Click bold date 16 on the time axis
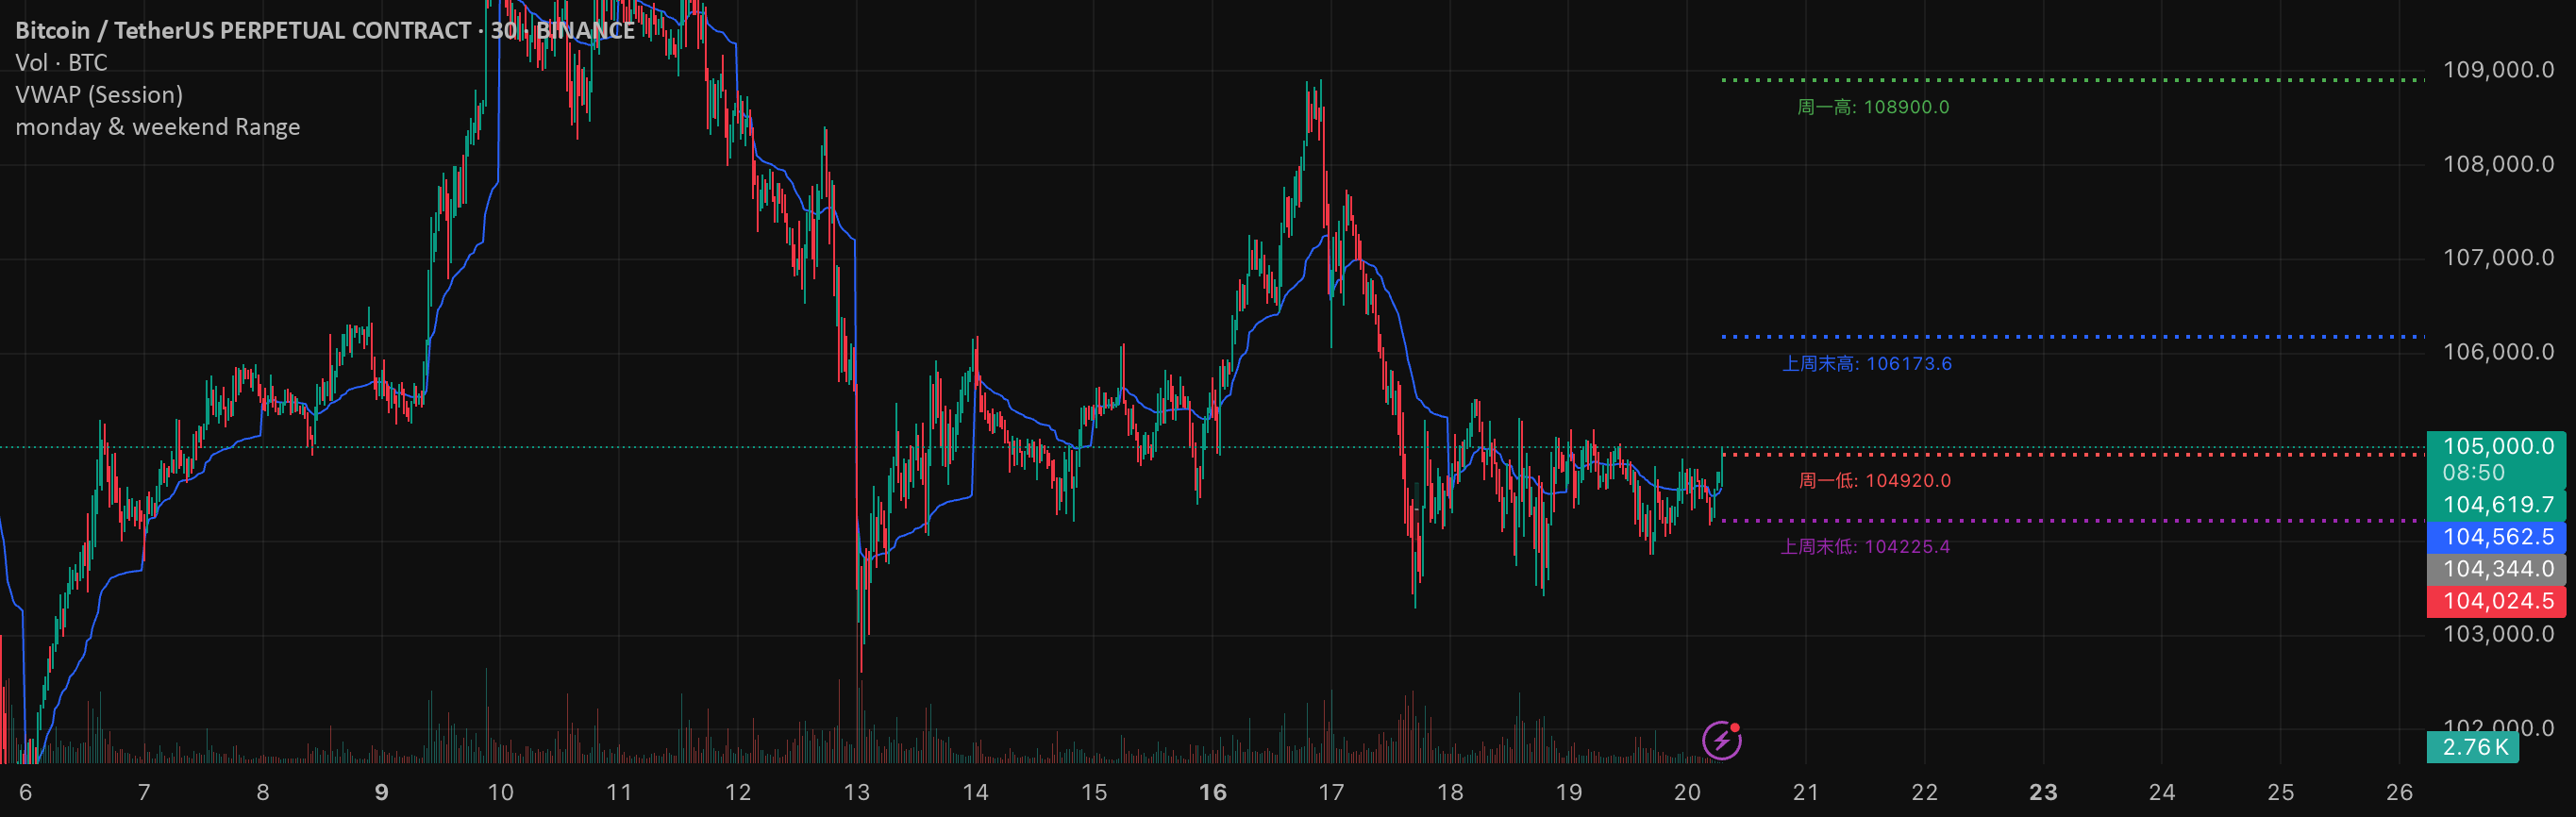Screen dimensions: 2576x817 point(1213,793)
